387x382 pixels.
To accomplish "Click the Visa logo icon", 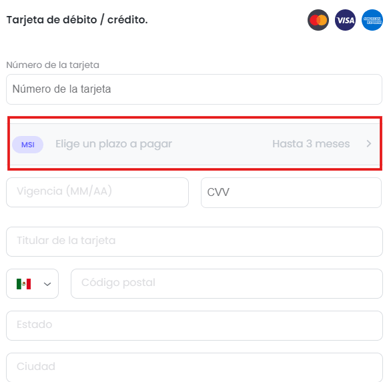I will (345, 20).
